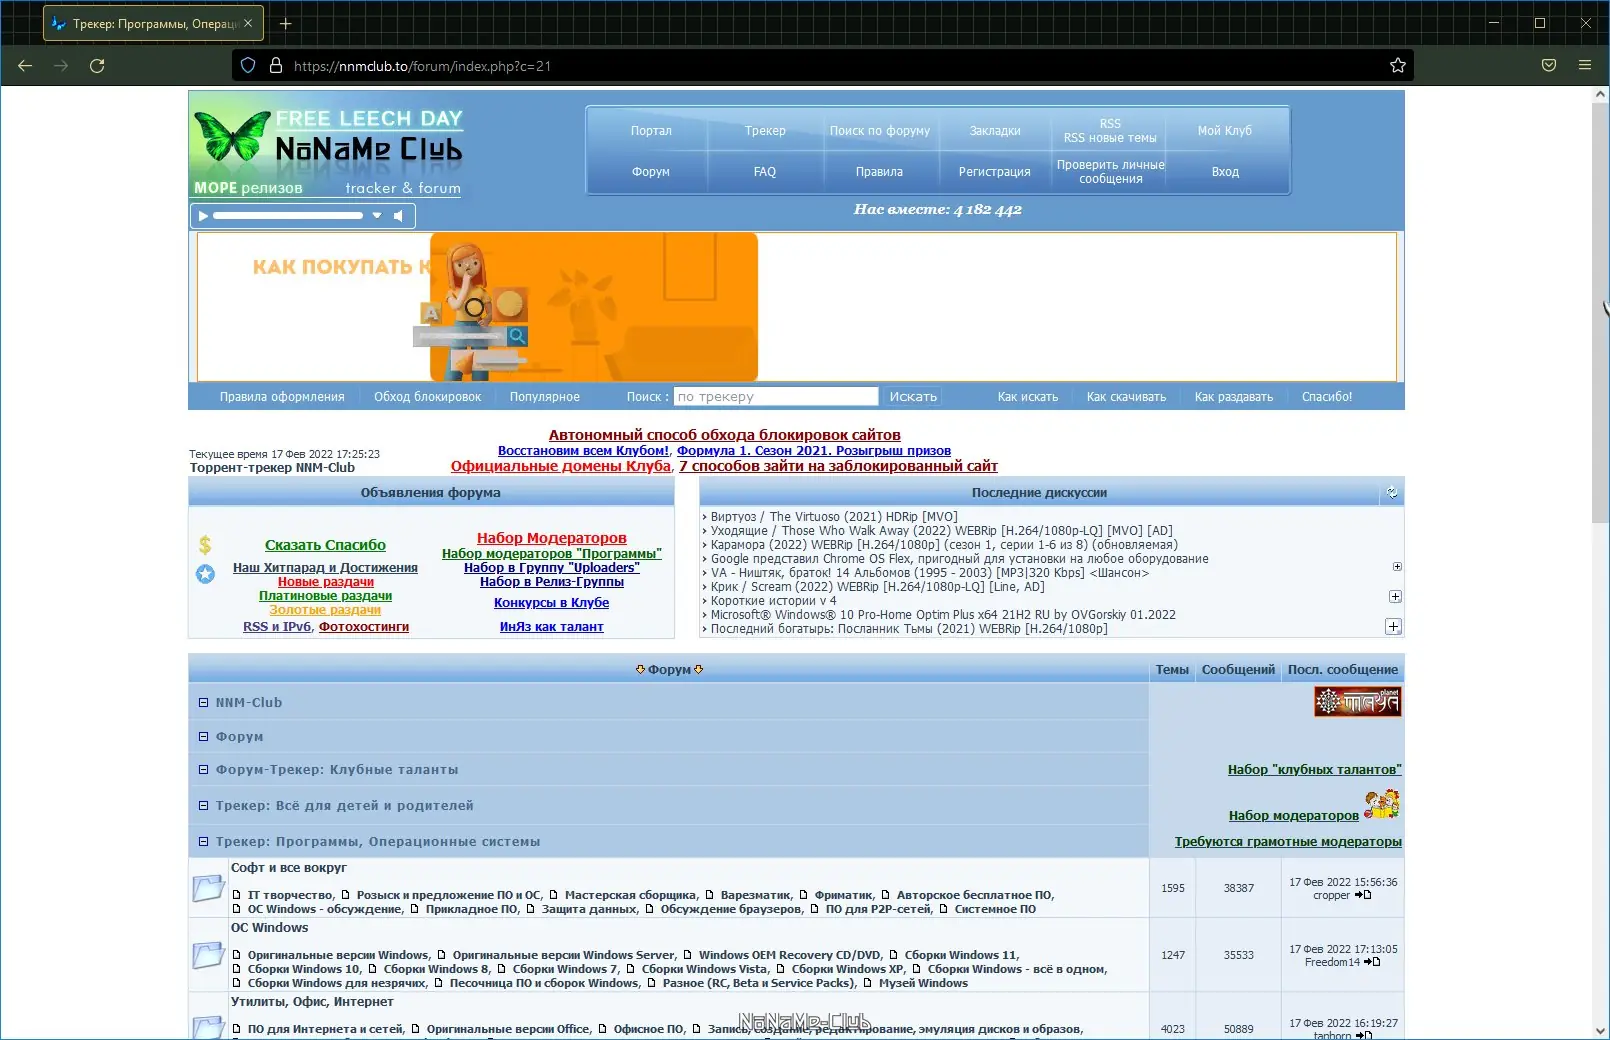Open Поиск по форуму menu item
This screenshot has width=1610, height=1040.
(880, 131)
